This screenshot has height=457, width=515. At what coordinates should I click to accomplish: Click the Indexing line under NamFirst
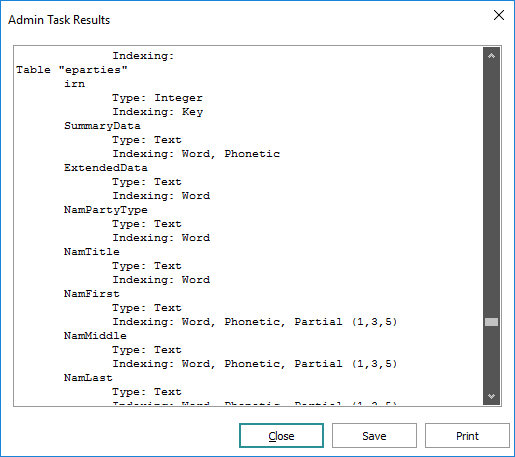pyautogui.click(x=255, y=322)
